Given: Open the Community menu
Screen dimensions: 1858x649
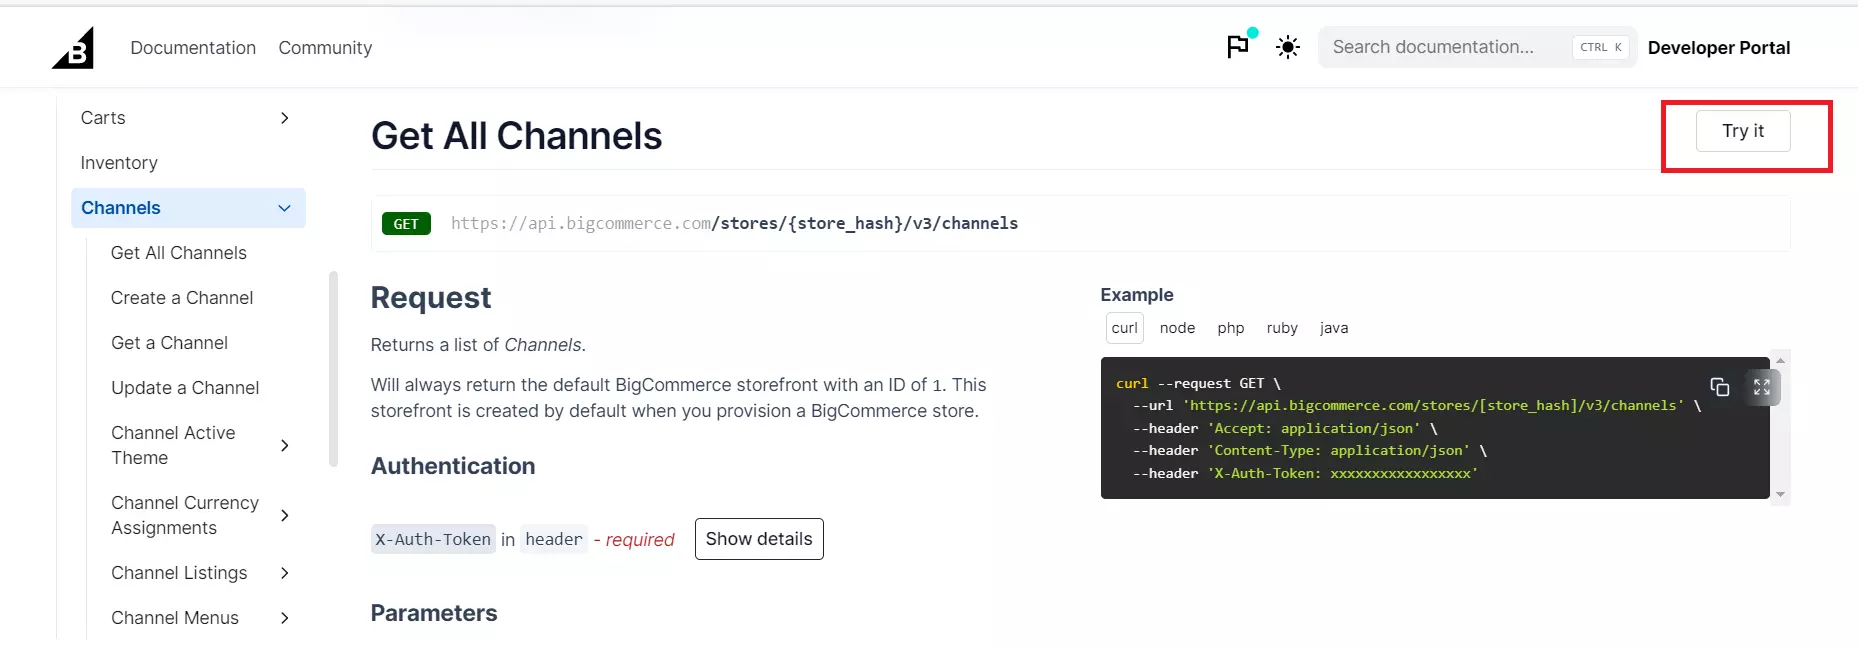Looking at the screenshot, I should pyautogui.click(x=325, y=47).
